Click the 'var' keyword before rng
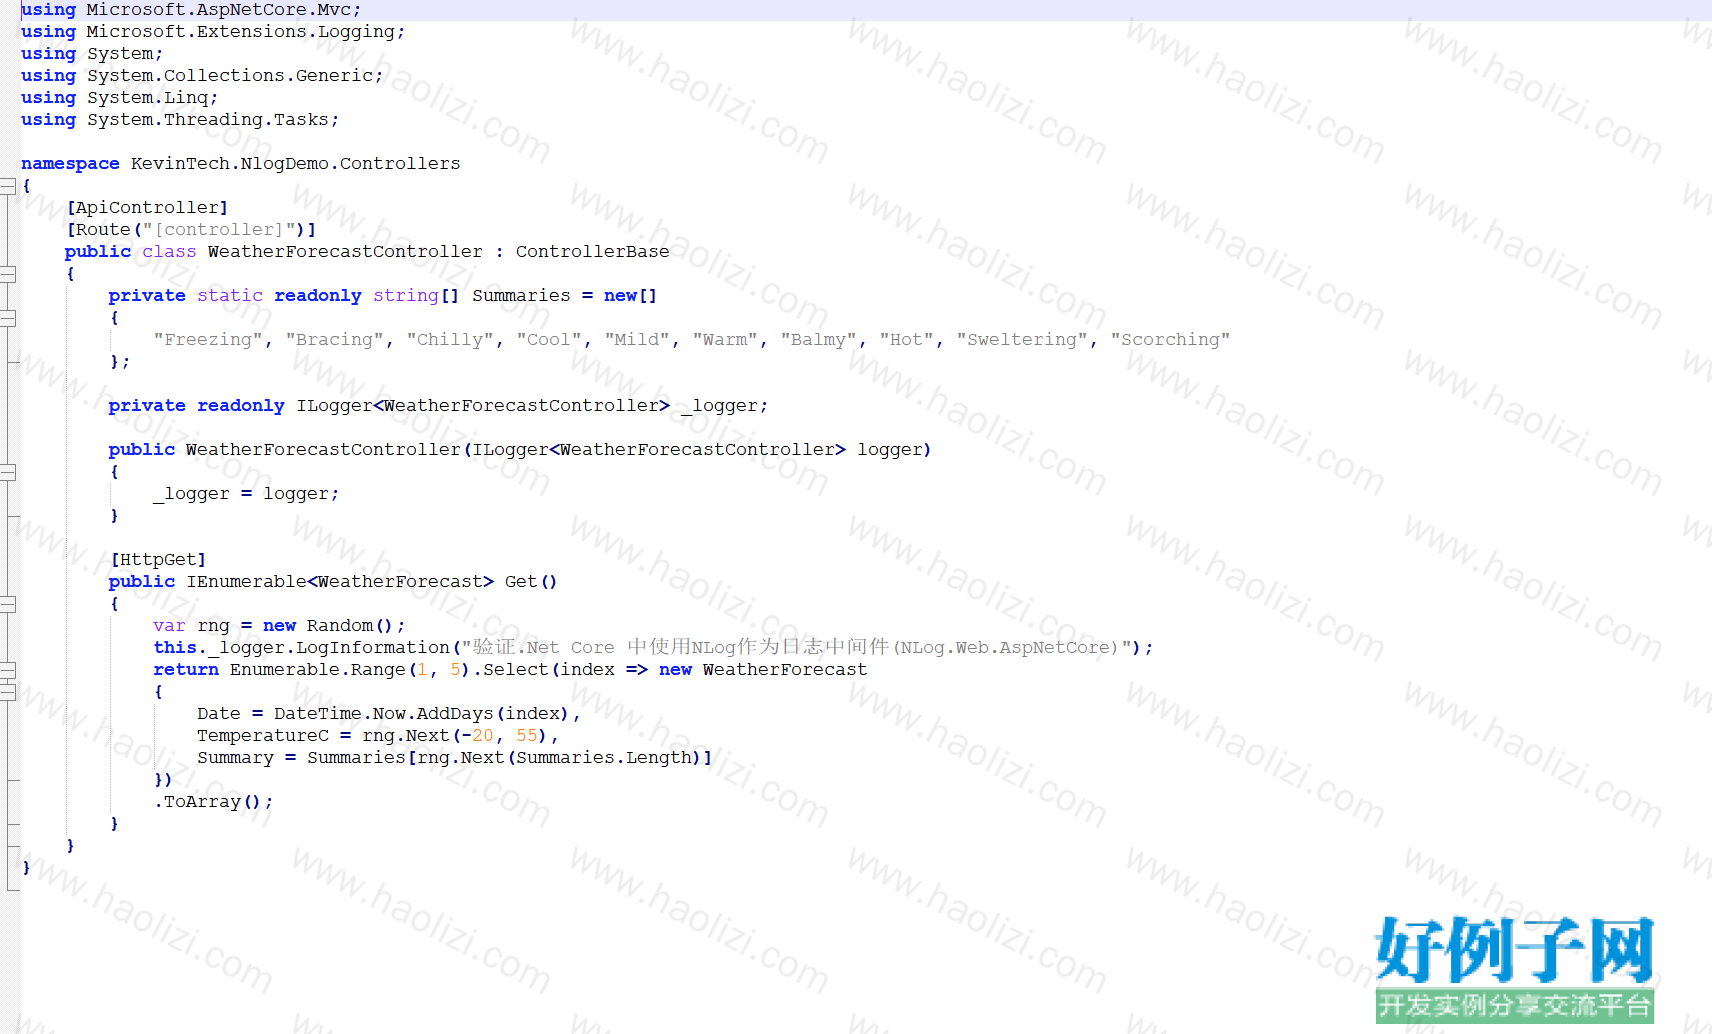Image resolution: width=1712 pixels, height=1034 pixels. click(169, 626)
